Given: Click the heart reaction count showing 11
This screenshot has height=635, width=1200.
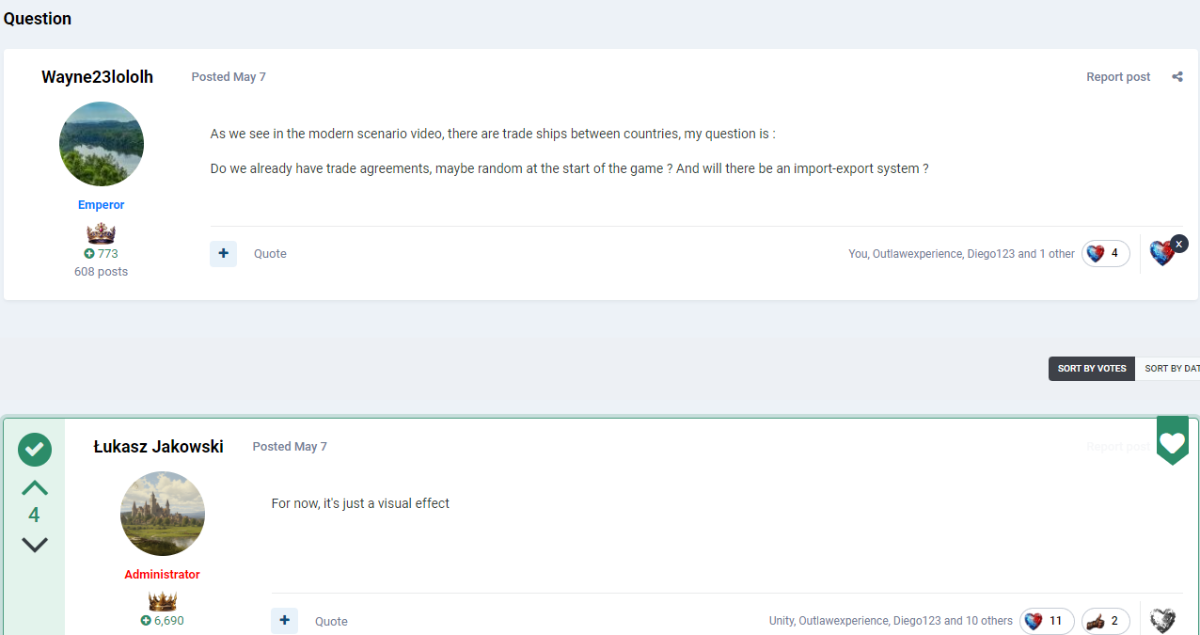Looking at the screenshot, I should click(x=1047, y=621).
